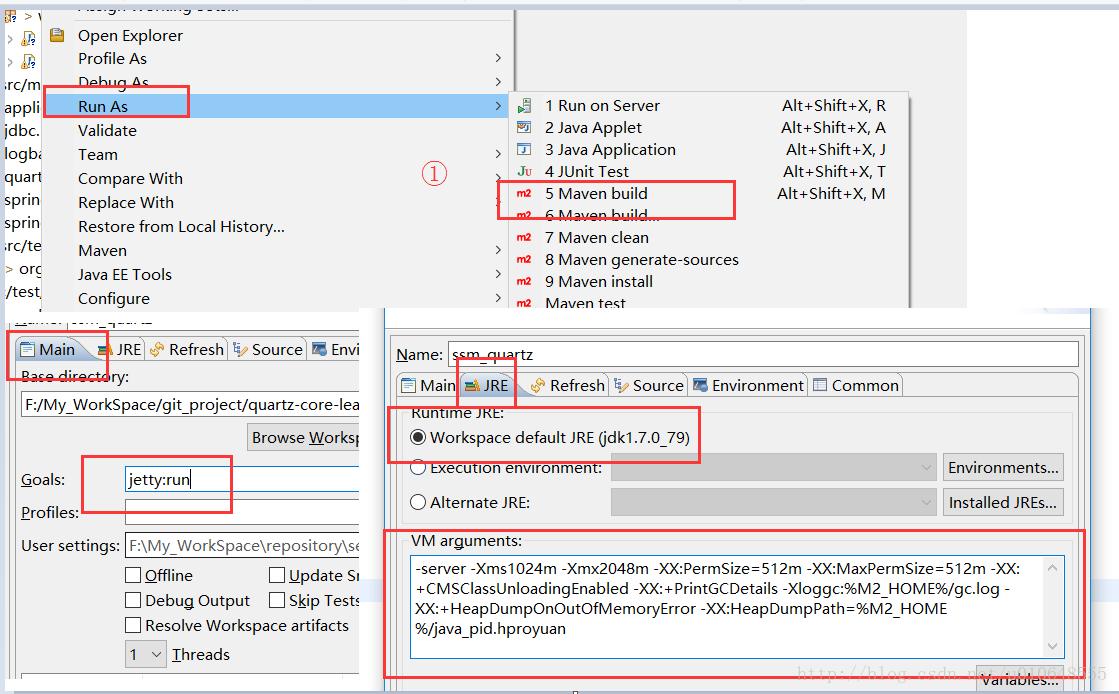1119x694 pixels.
Task: Click the Envi tab icon in left dialog
Action: coord(320,349)
